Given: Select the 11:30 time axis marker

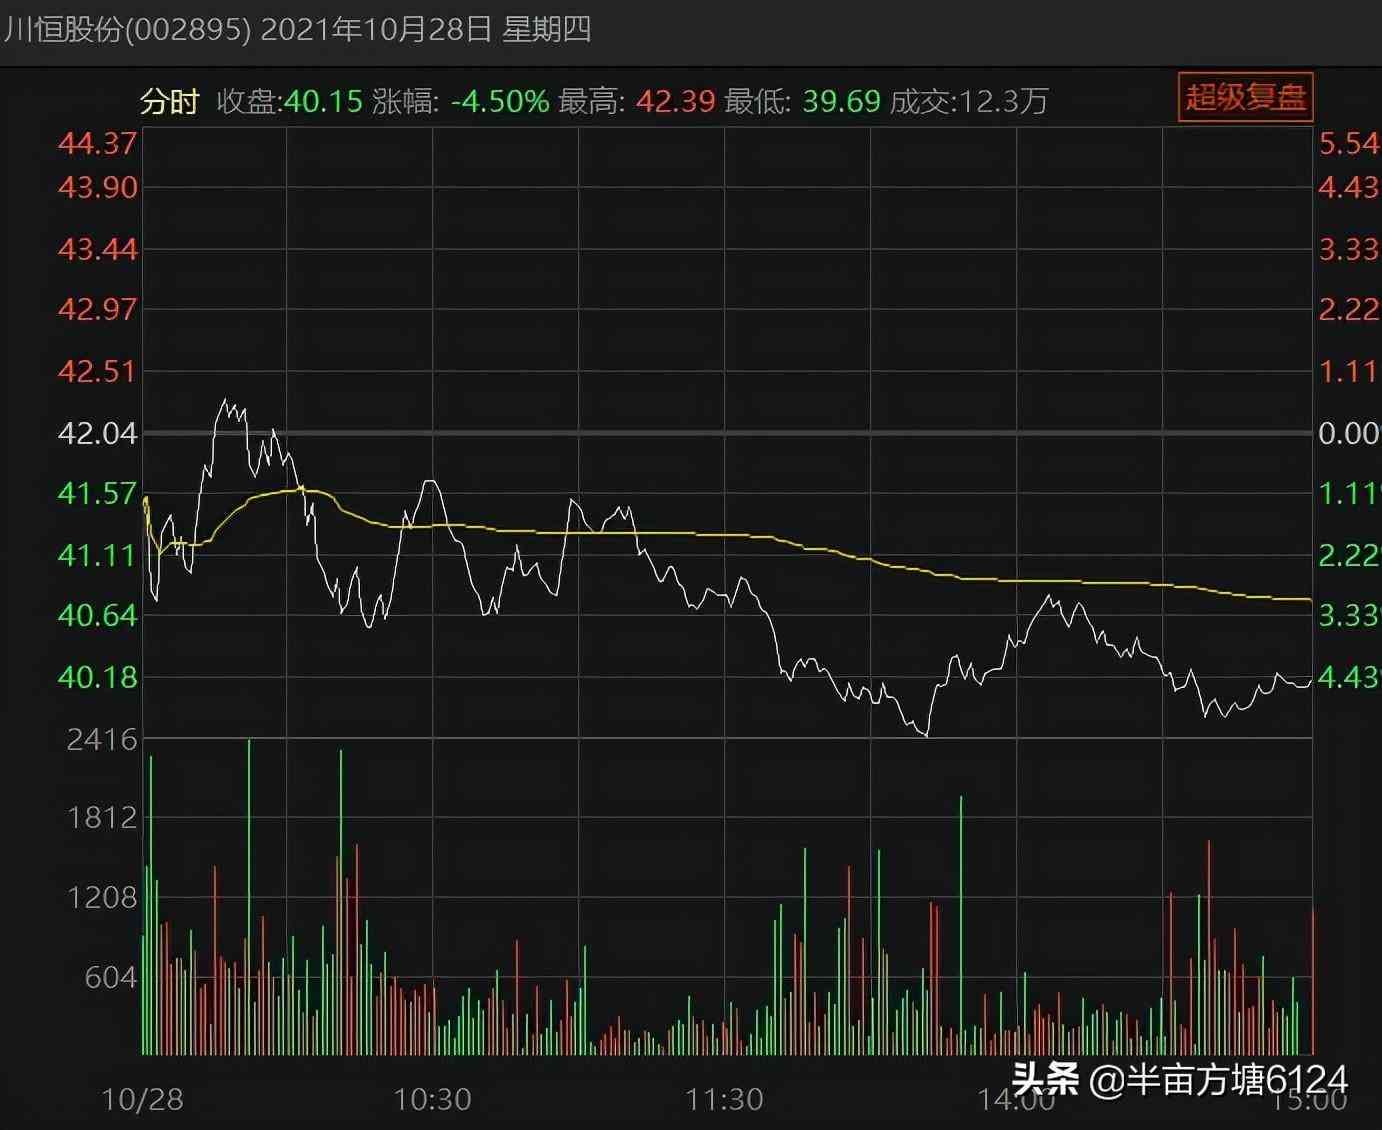Looking at the screenshot, I should 724,1100.
